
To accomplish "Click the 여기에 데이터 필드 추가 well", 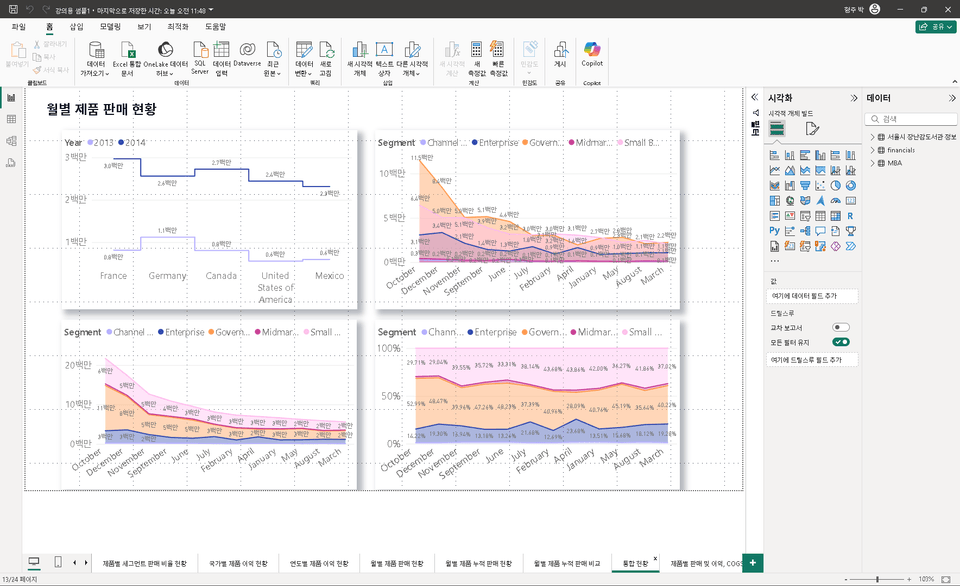I will (x=812, y=296).
